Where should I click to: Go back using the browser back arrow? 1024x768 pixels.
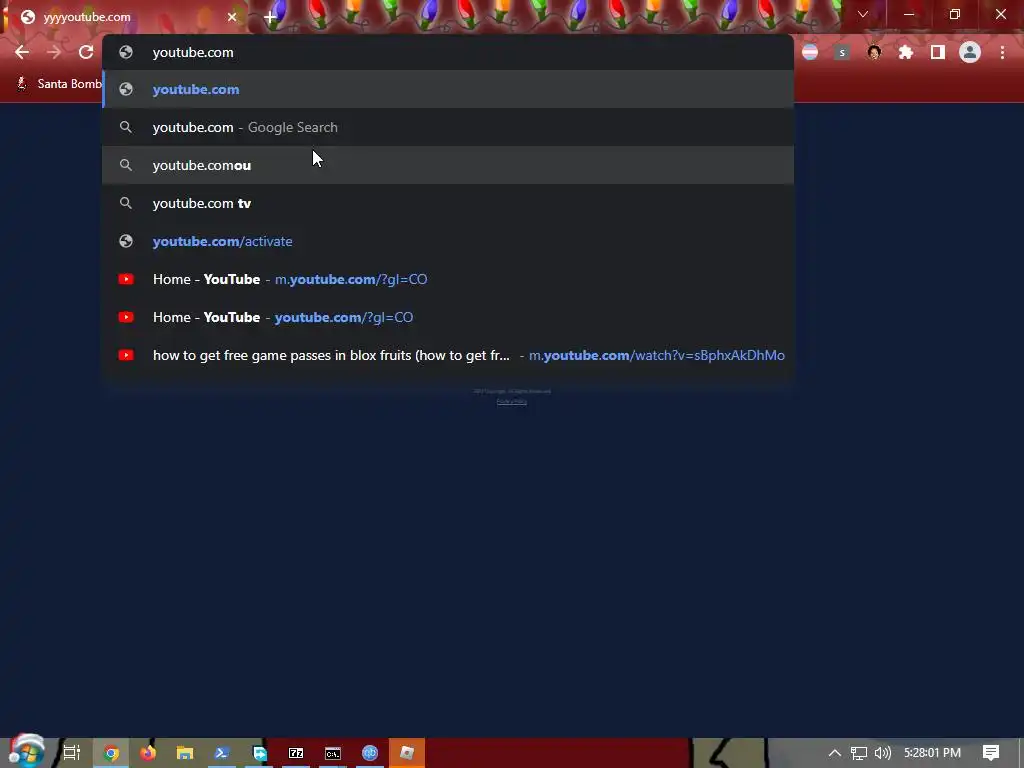22,52
